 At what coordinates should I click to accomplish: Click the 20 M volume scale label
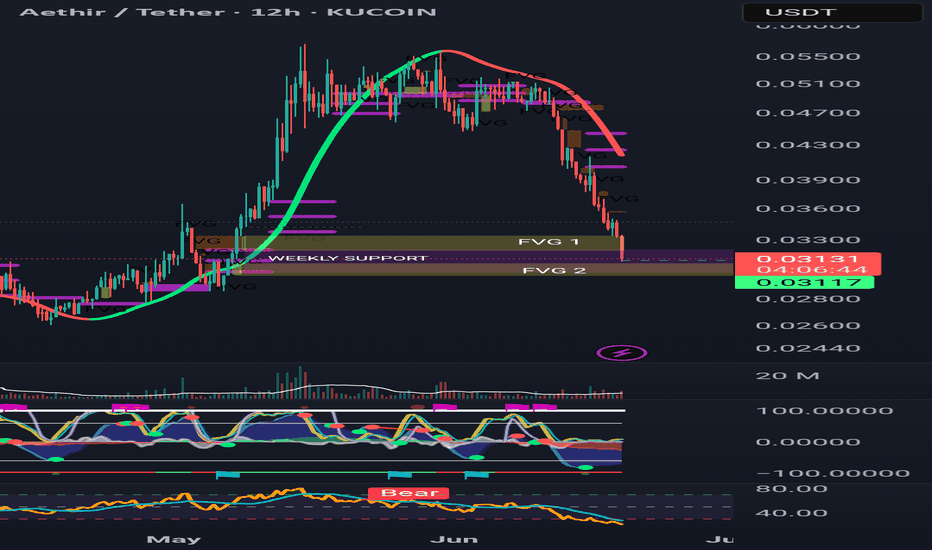(x=788, y=376)
